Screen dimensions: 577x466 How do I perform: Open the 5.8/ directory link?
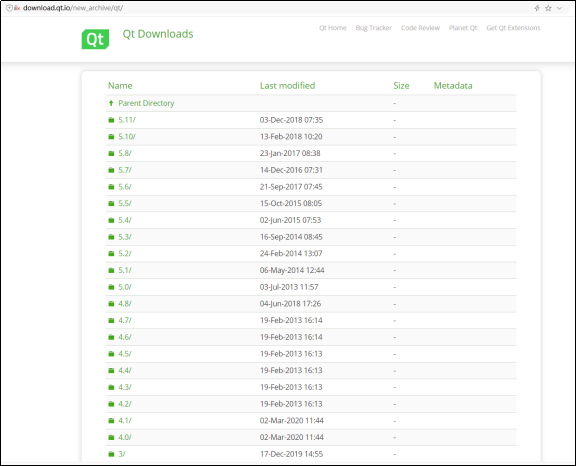[125, 153]
